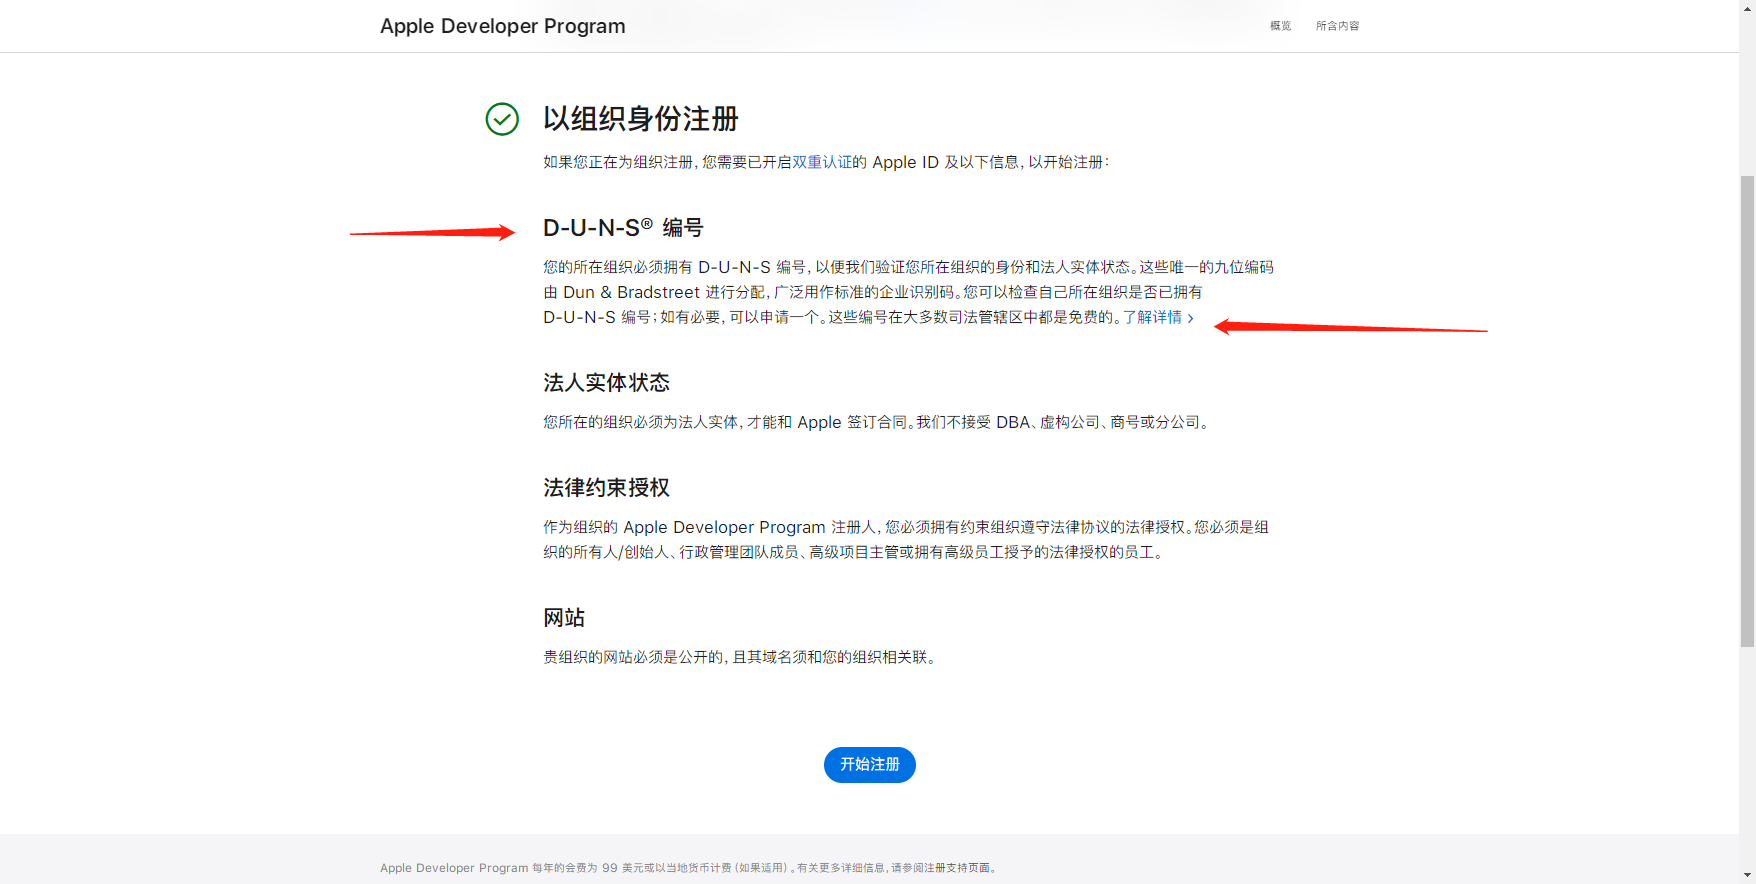The height and width of the screenshot is (884, 1756).
Task: Click the page's vertical scrollbar thumb
Action: (1747, 411)
